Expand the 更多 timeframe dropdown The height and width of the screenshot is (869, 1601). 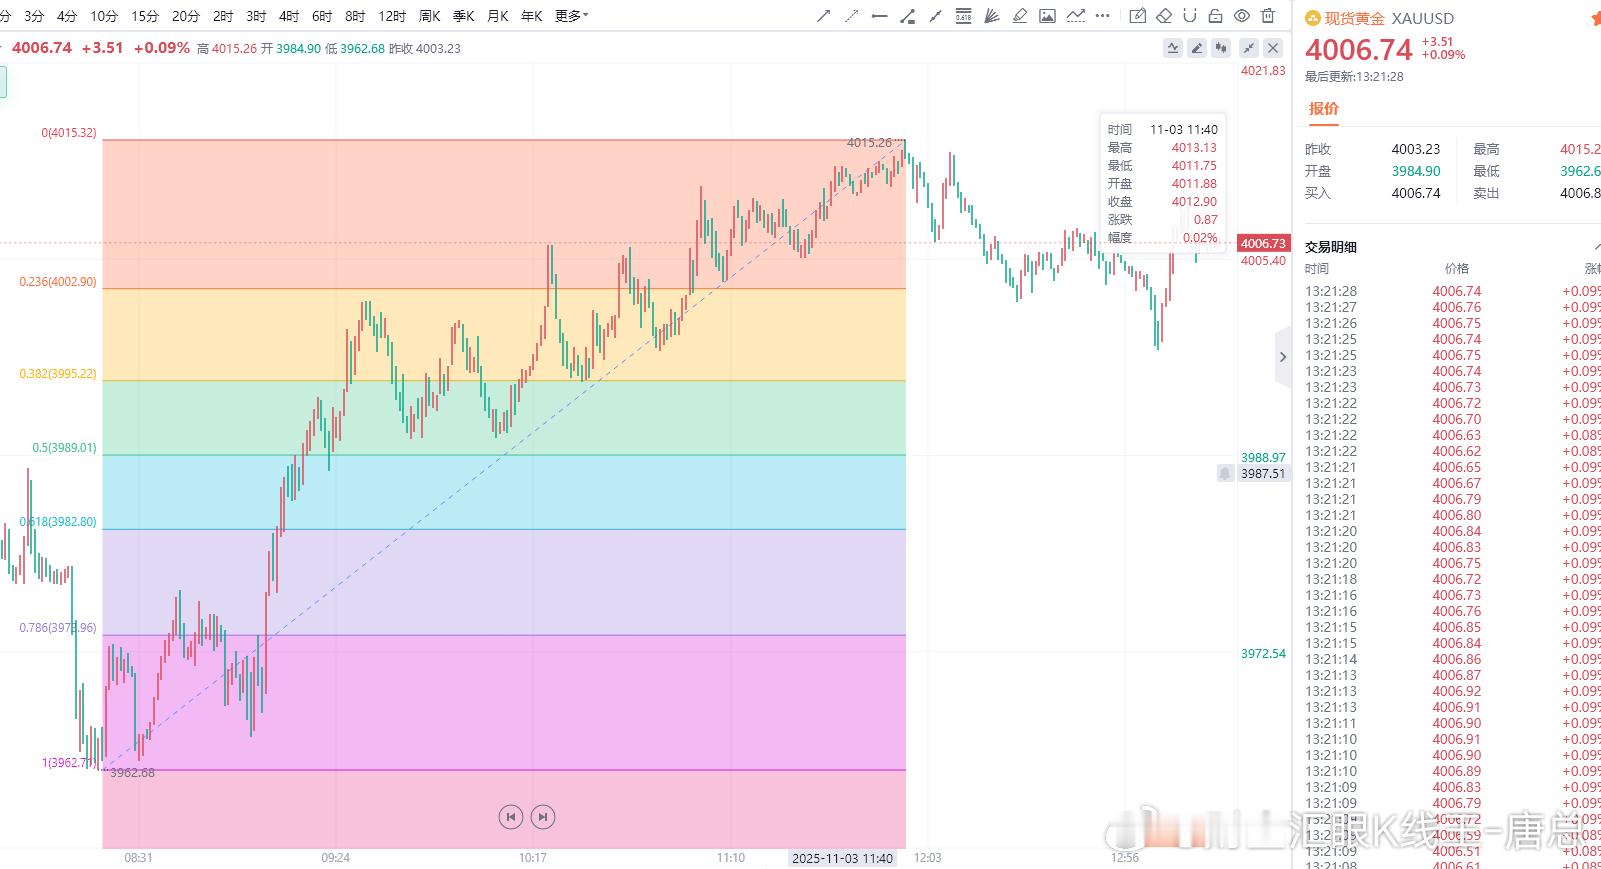tap(571, 16)
